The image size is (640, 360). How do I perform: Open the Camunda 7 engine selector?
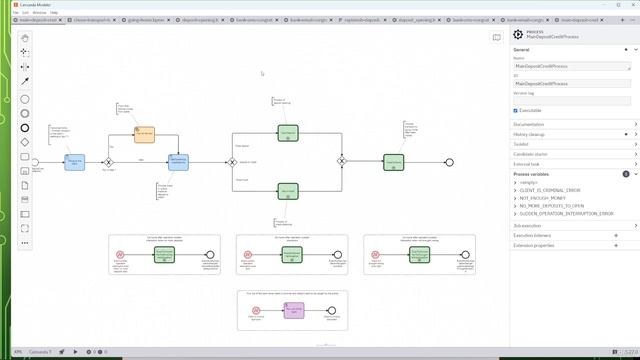click(40, 352)
